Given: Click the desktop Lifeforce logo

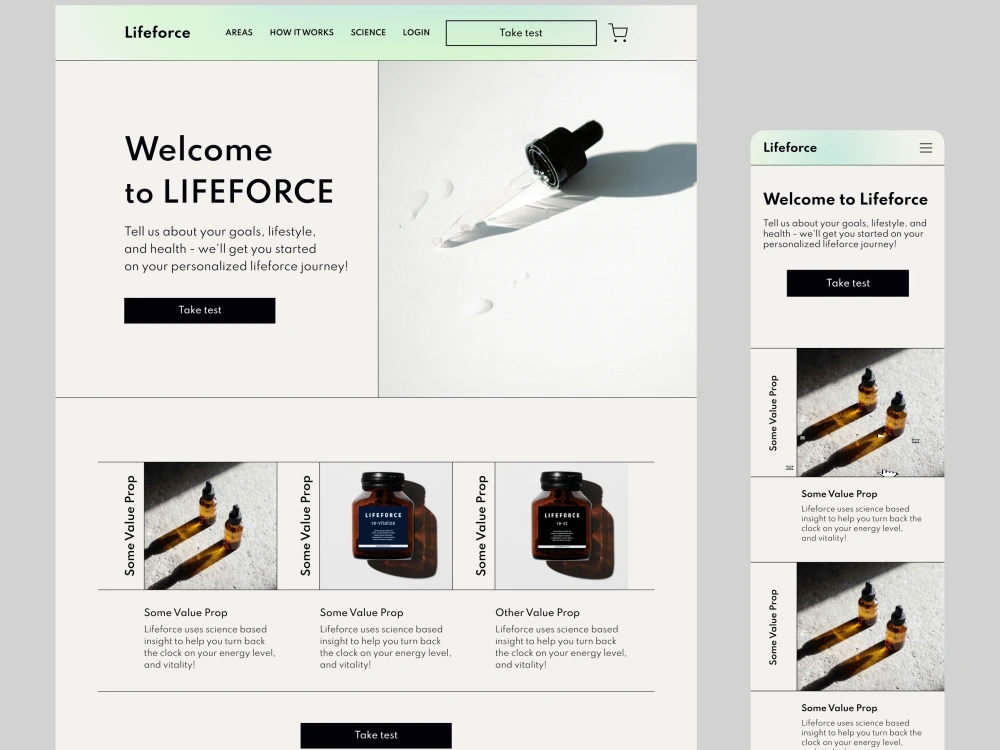Looking at the screenshot, I should pyautogui.click(x=158, y=32).
